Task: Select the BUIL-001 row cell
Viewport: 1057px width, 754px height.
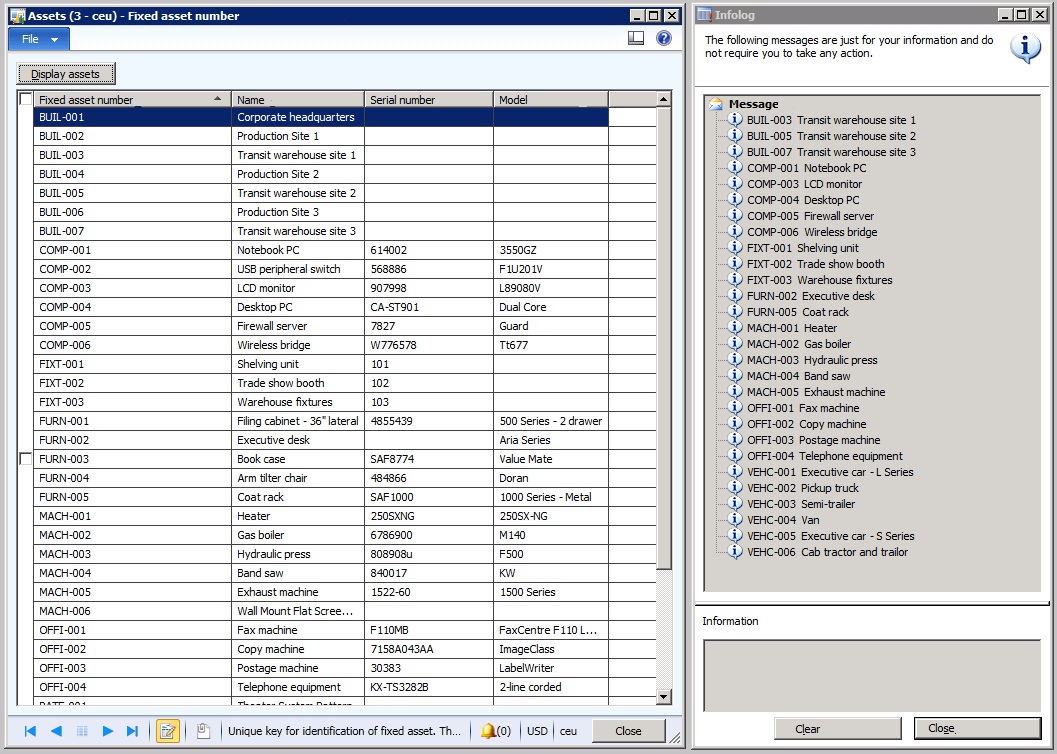Action: pyautogui.click(x=132, y=117)
